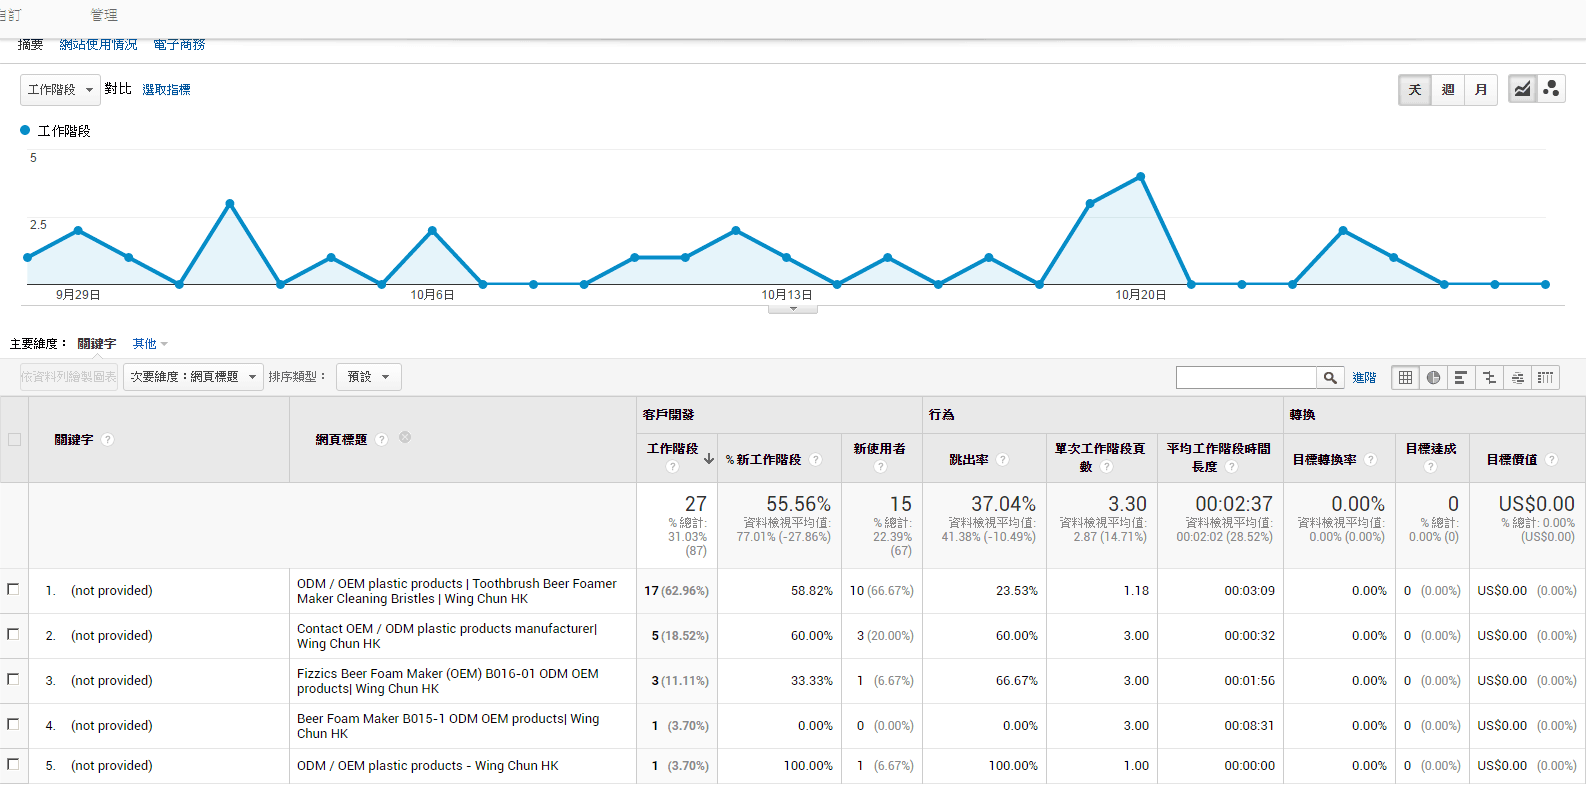Check the select-all checkbox in table header
This screenshot has width=1586, height=785.
[x=14, y=440]
